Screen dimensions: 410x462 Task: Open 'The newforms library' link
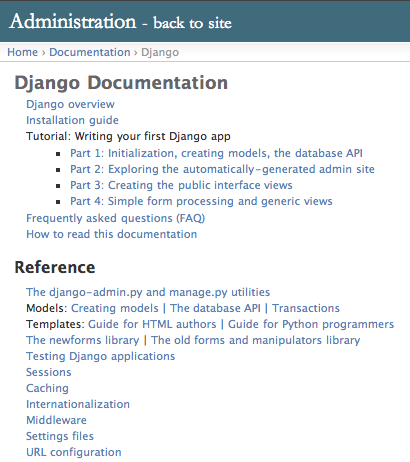(83, 340)
